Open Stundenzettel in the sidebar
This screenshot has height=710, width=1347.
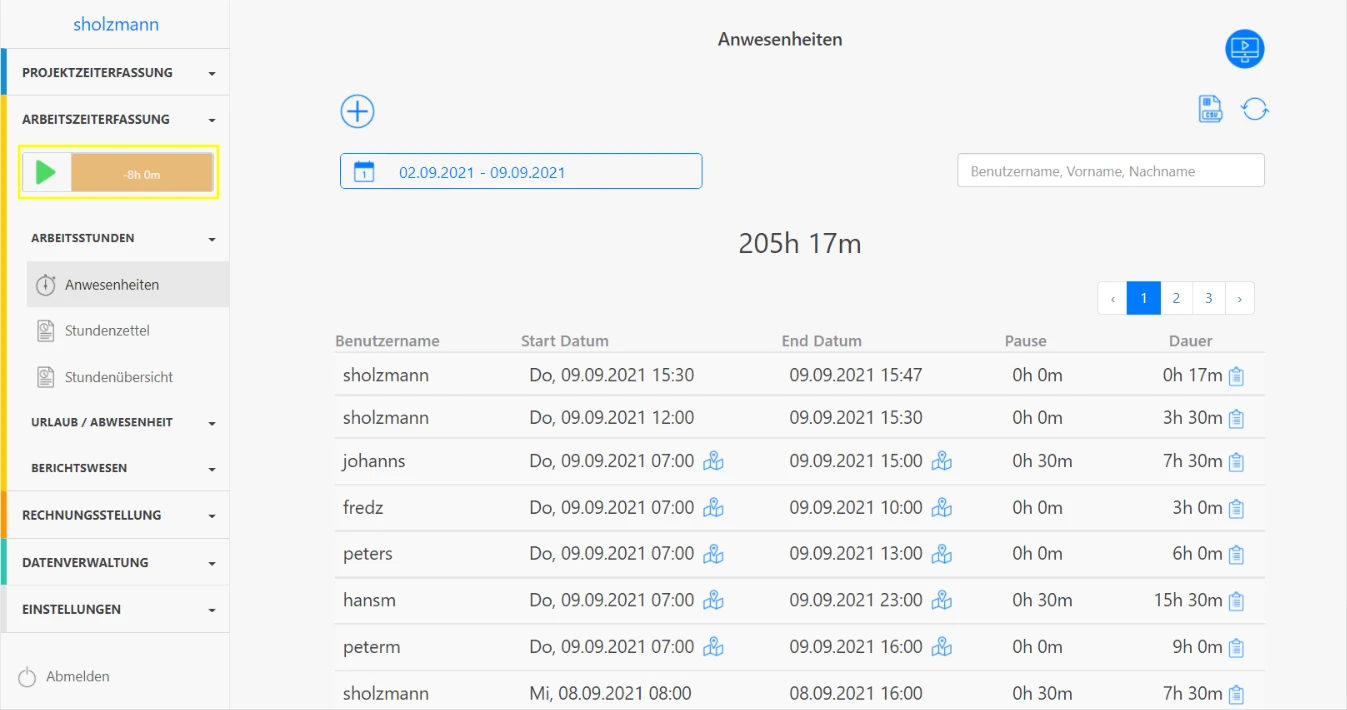tap(107, 331)
